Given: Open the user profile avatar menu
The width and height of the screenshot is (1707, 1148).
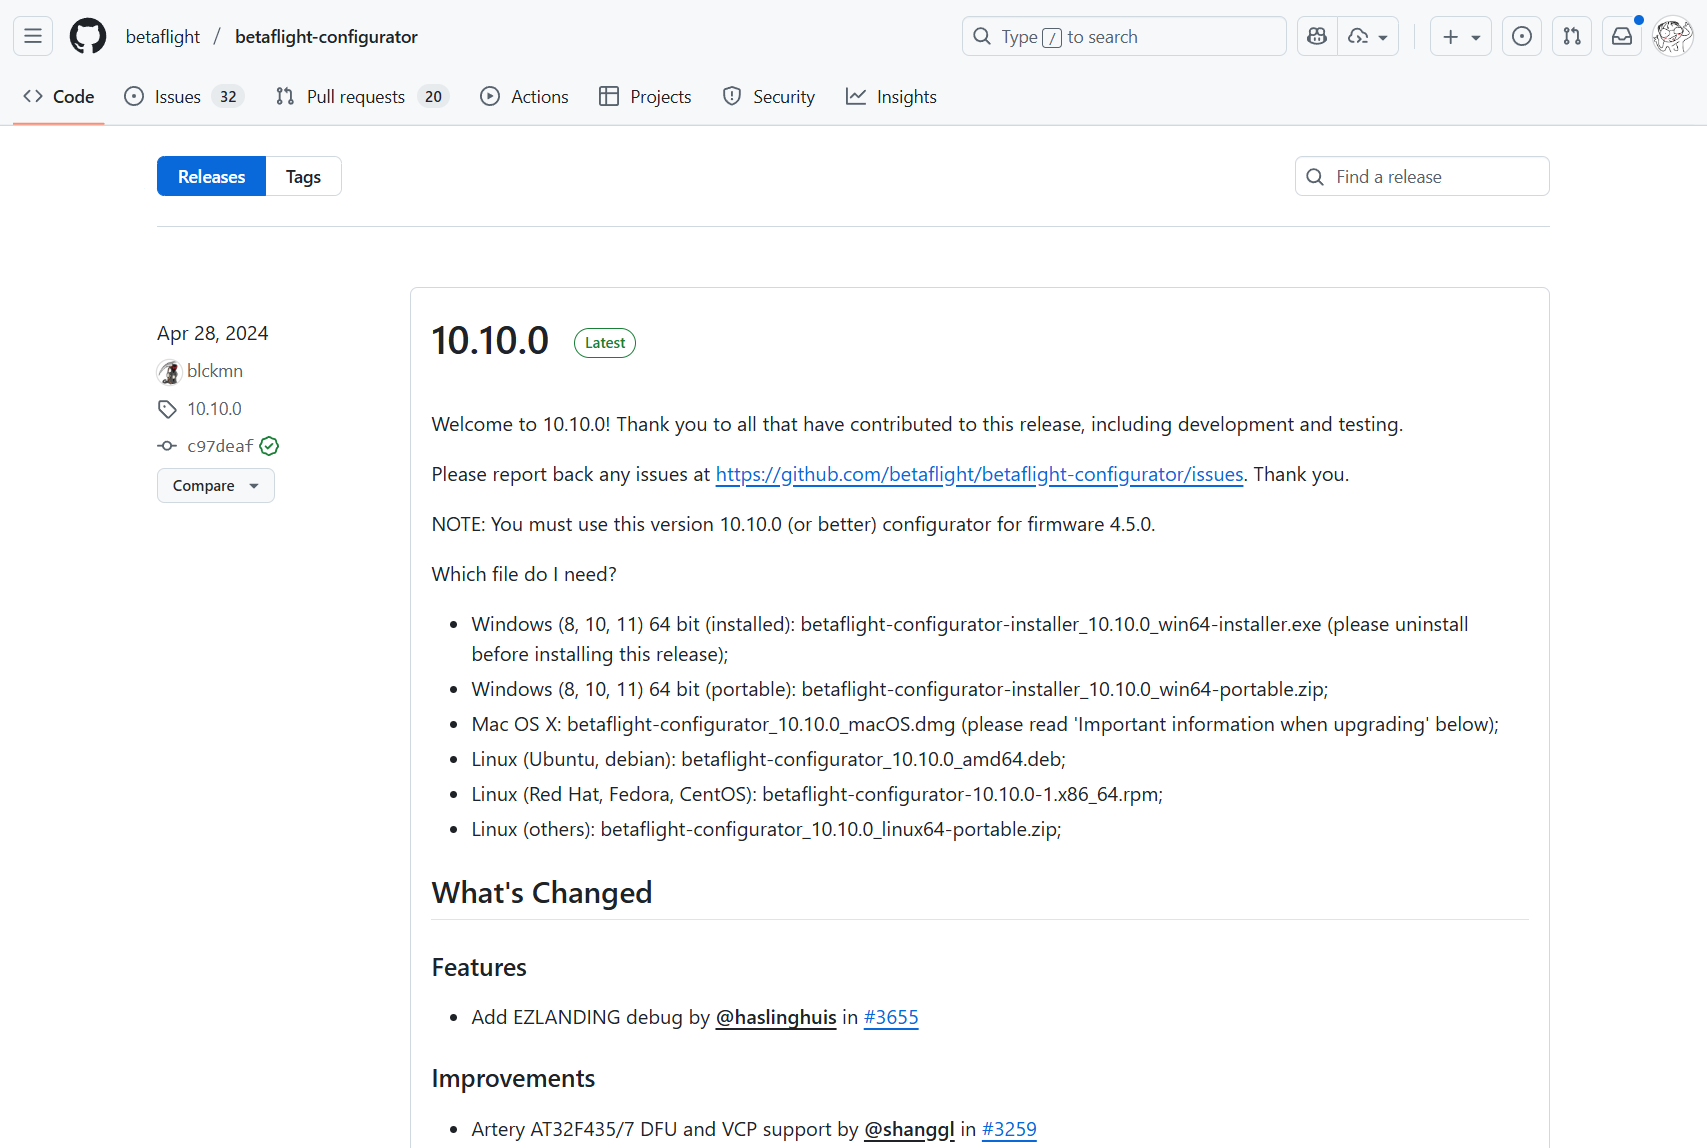Looking at the screenshot, I should [1673, 37].
